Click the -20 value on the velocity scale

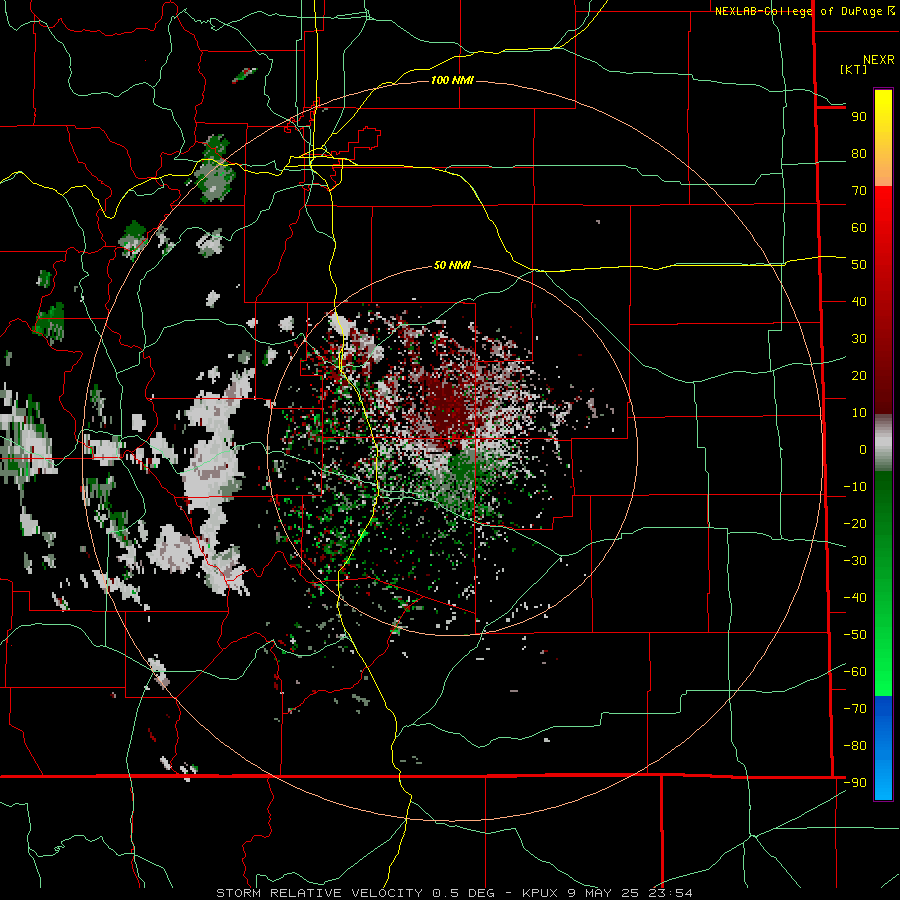click(855, 524)
